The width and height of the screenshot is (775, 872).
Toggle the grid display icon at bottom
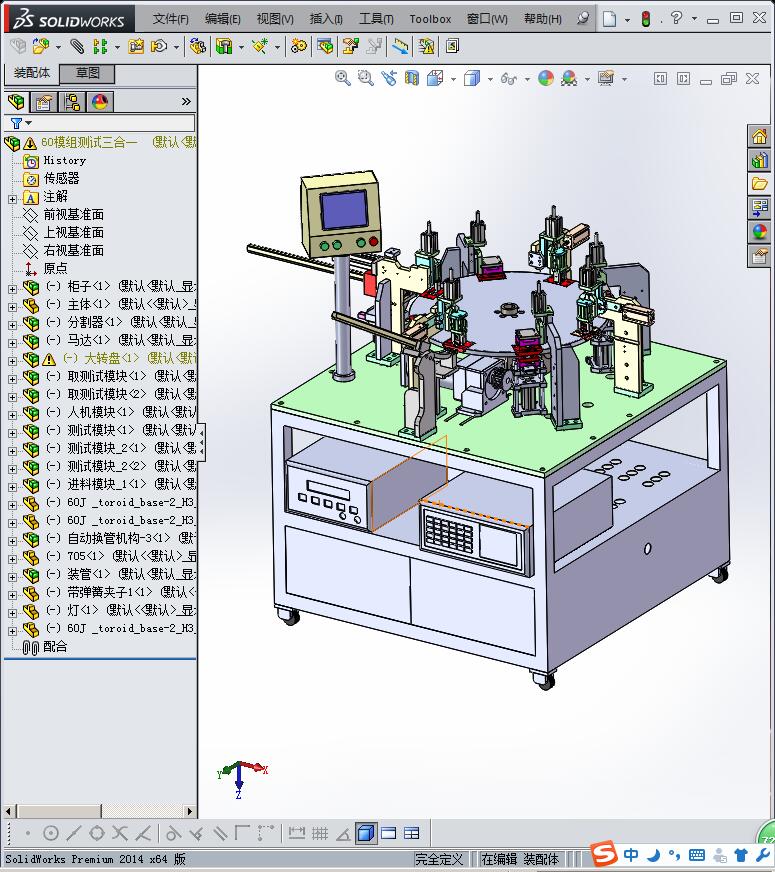coord(320,833)
